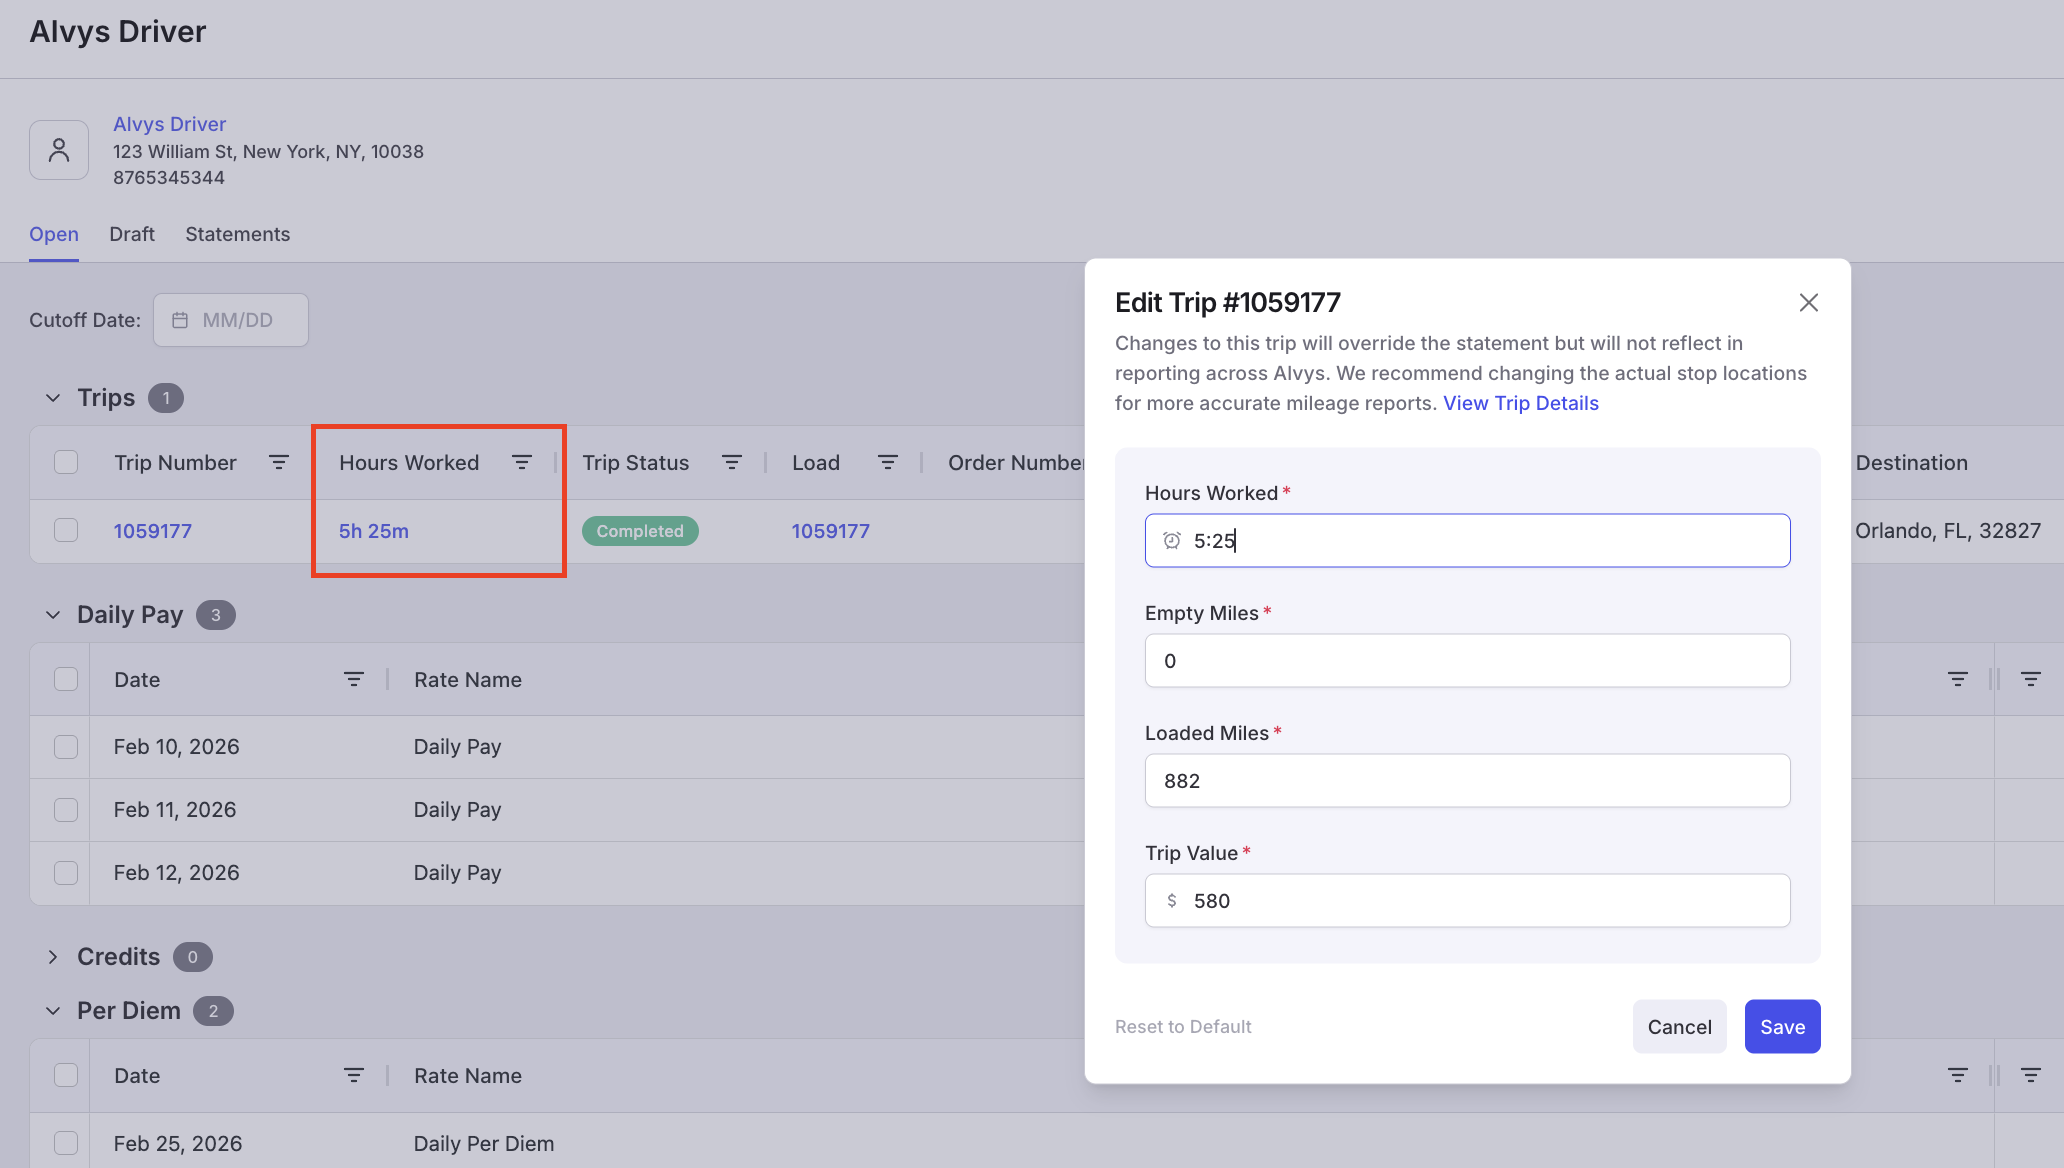The height and width of the screenshot is (1168, 2064).
Task: Open filter for Trip Status column
Action: point(732,462)
